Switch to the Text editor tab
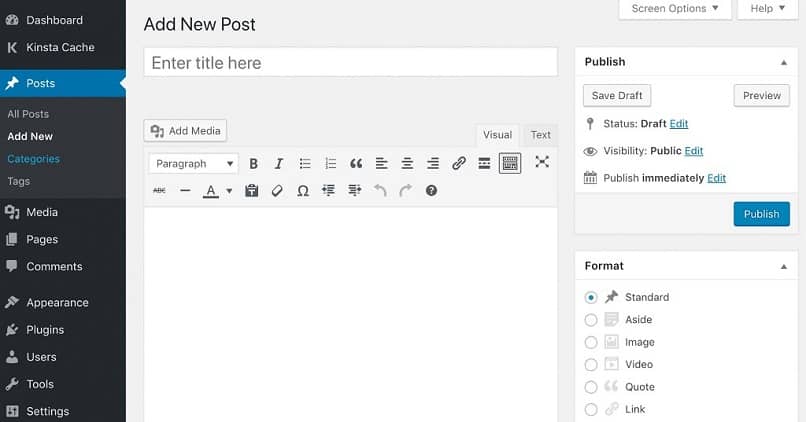The height and width of the screenshot is (422, 806). click(x=541, y=135)
